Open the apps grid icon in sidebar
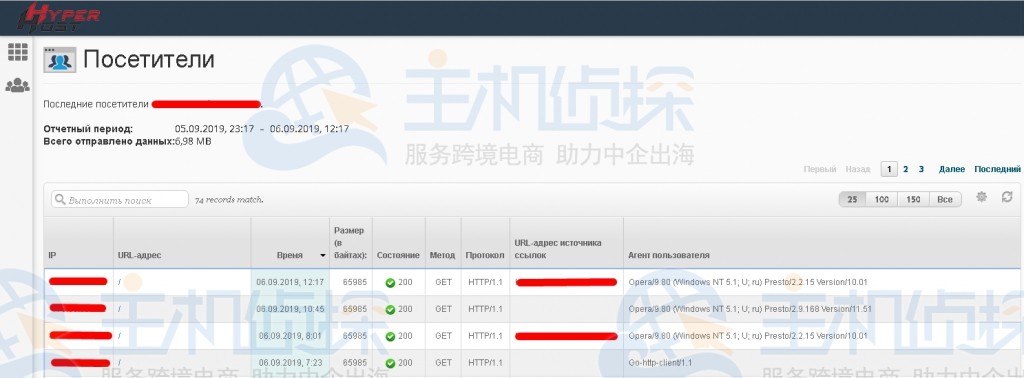Screen dimensions: 1024x378 pos(18,52)
